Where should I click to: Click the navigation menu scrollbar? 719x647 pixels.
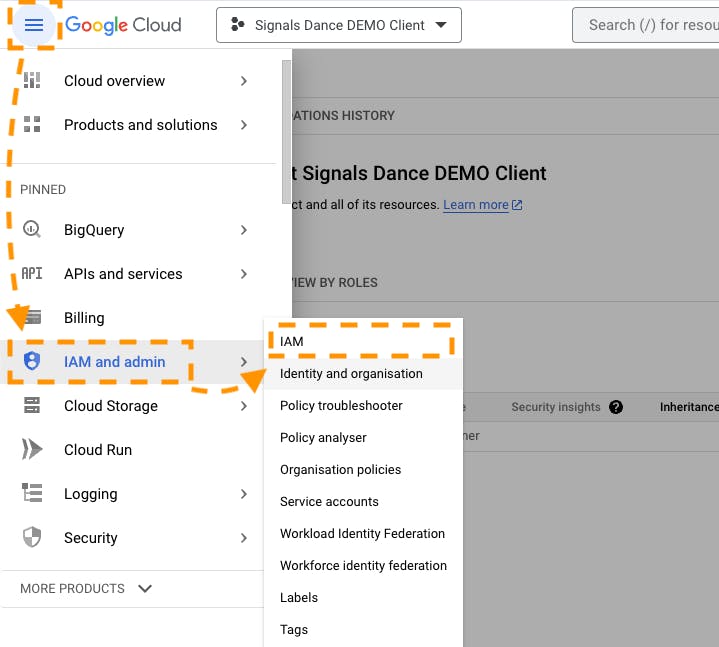287,133
